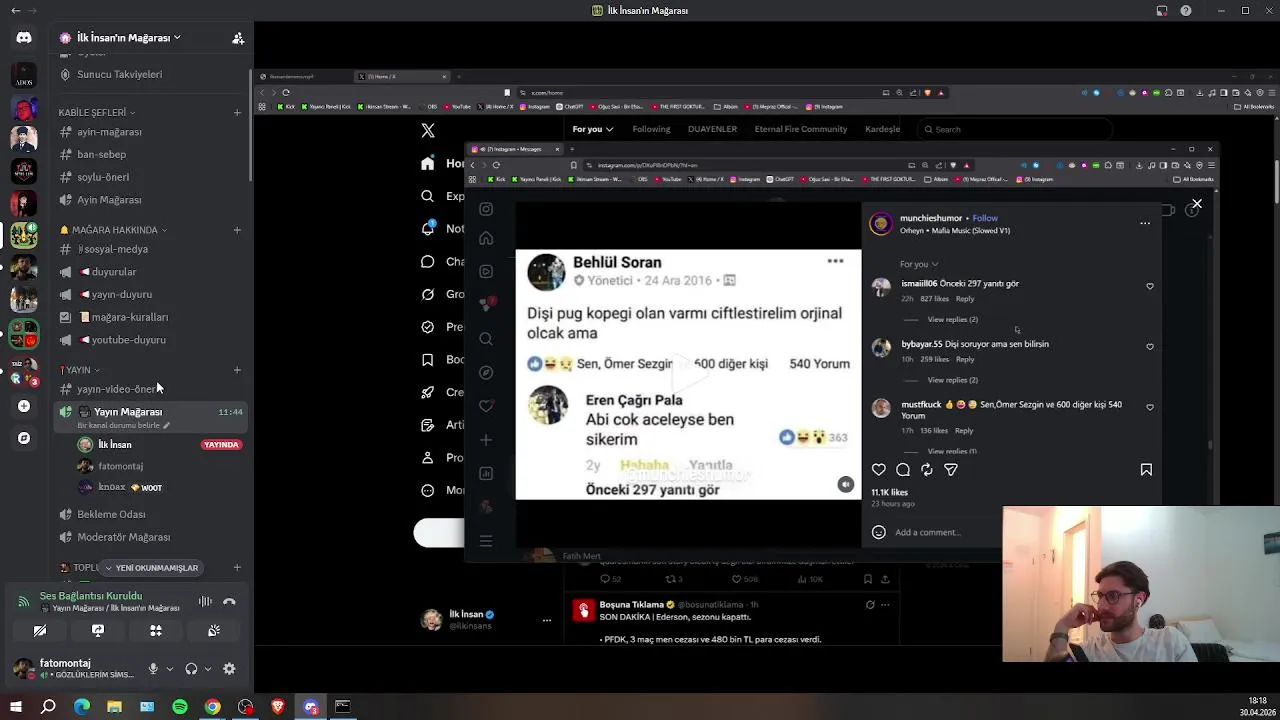The height and width of the screenshot is (720, 1280).
Task: Open comment icon on Instagram post
Action: [x=903, y=470]
